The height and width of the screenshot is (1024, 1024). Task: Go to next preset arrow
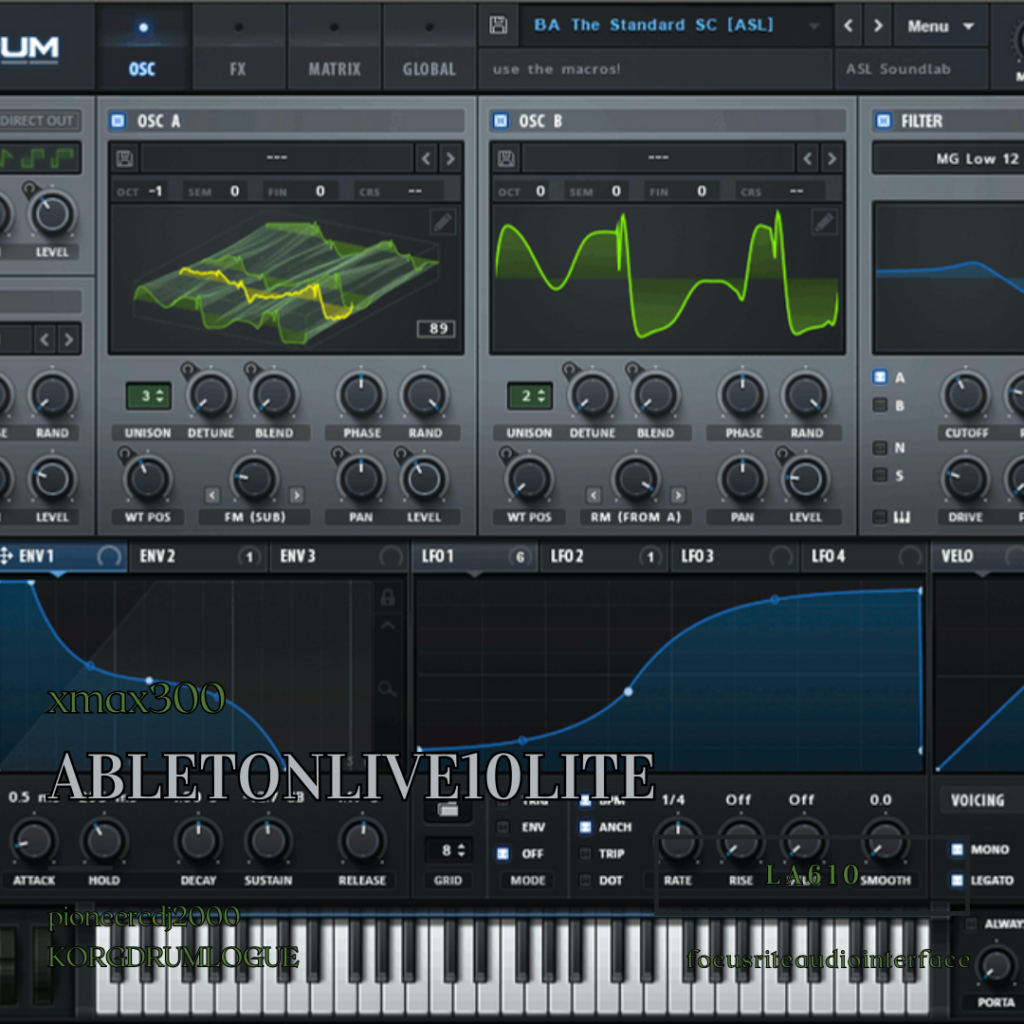pyautogui.click(x=878, y=25)
